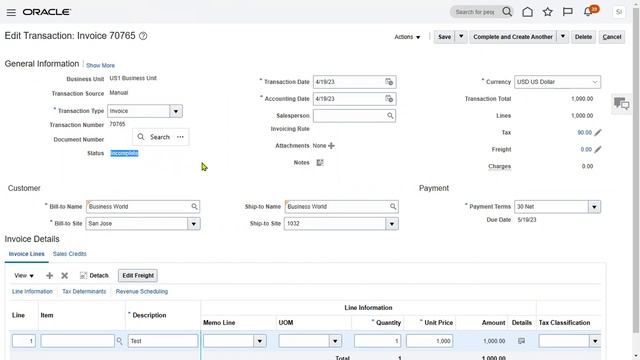The image size is (640, 360).
Task: Go to the Home page icon
Action: click(527, 12)
